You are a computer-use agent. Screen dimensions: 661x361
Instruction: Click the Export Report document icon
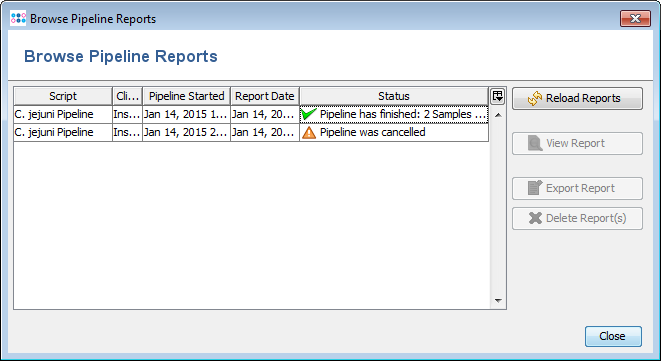pyautogui.click(x=535, y=188)
